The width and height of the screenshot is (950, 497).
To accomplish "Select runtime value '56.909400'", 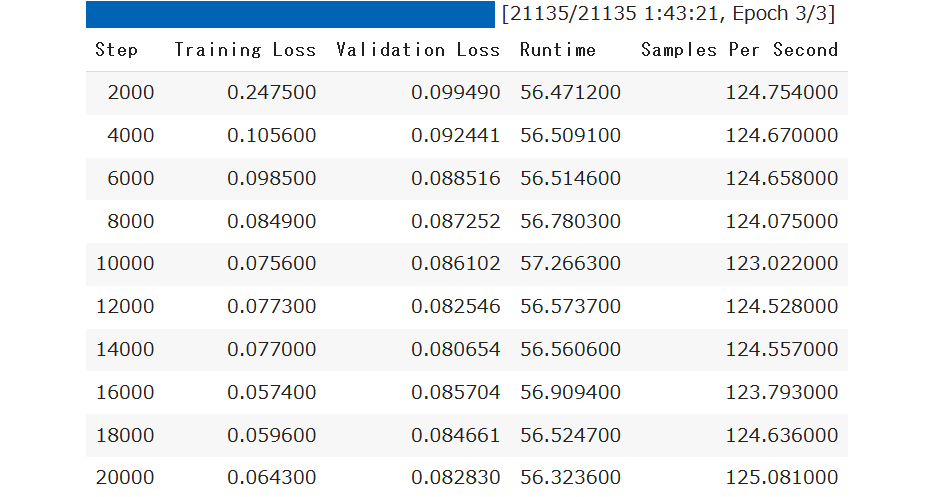I will coord(570,393).
